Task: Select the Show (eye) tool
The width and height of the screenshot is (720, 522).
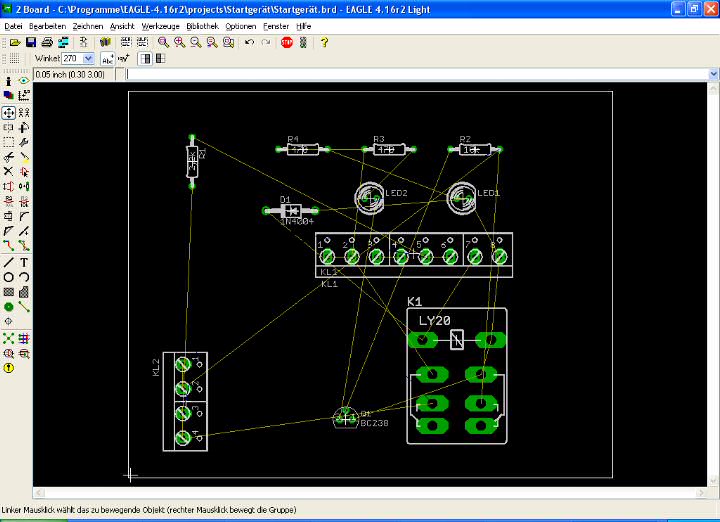Action: pyautogui.click(x=24, y=81)
